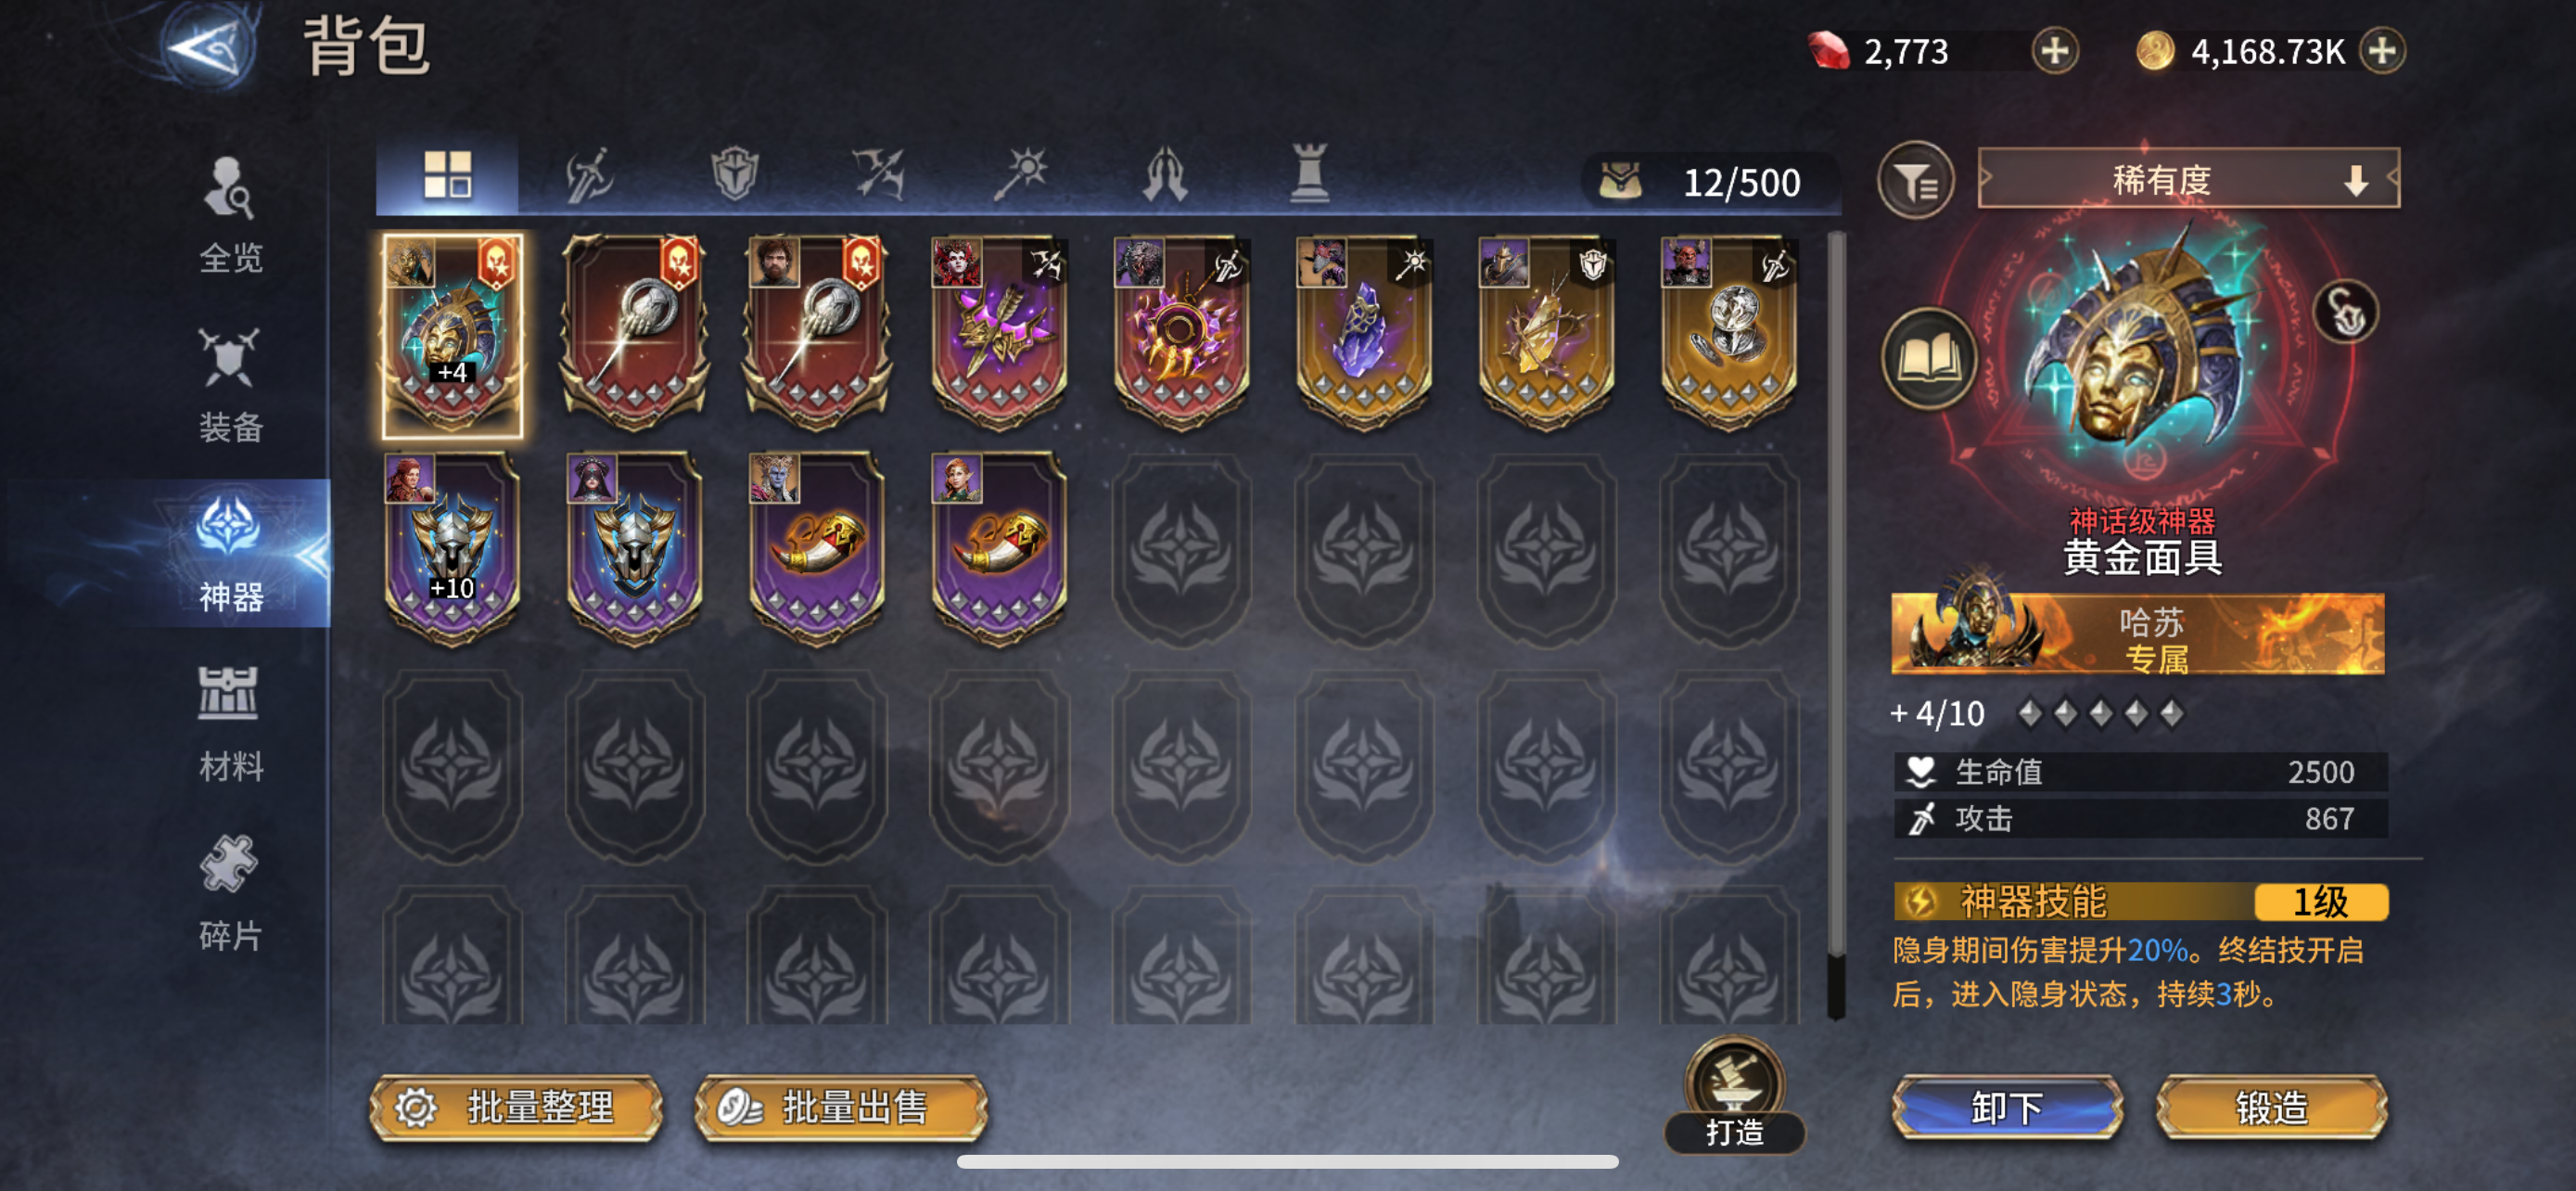The height and width of the screenshot is (1191, 2576).
Task: Add gold coins with plus icon
Action: click(x=2382, y=51)
